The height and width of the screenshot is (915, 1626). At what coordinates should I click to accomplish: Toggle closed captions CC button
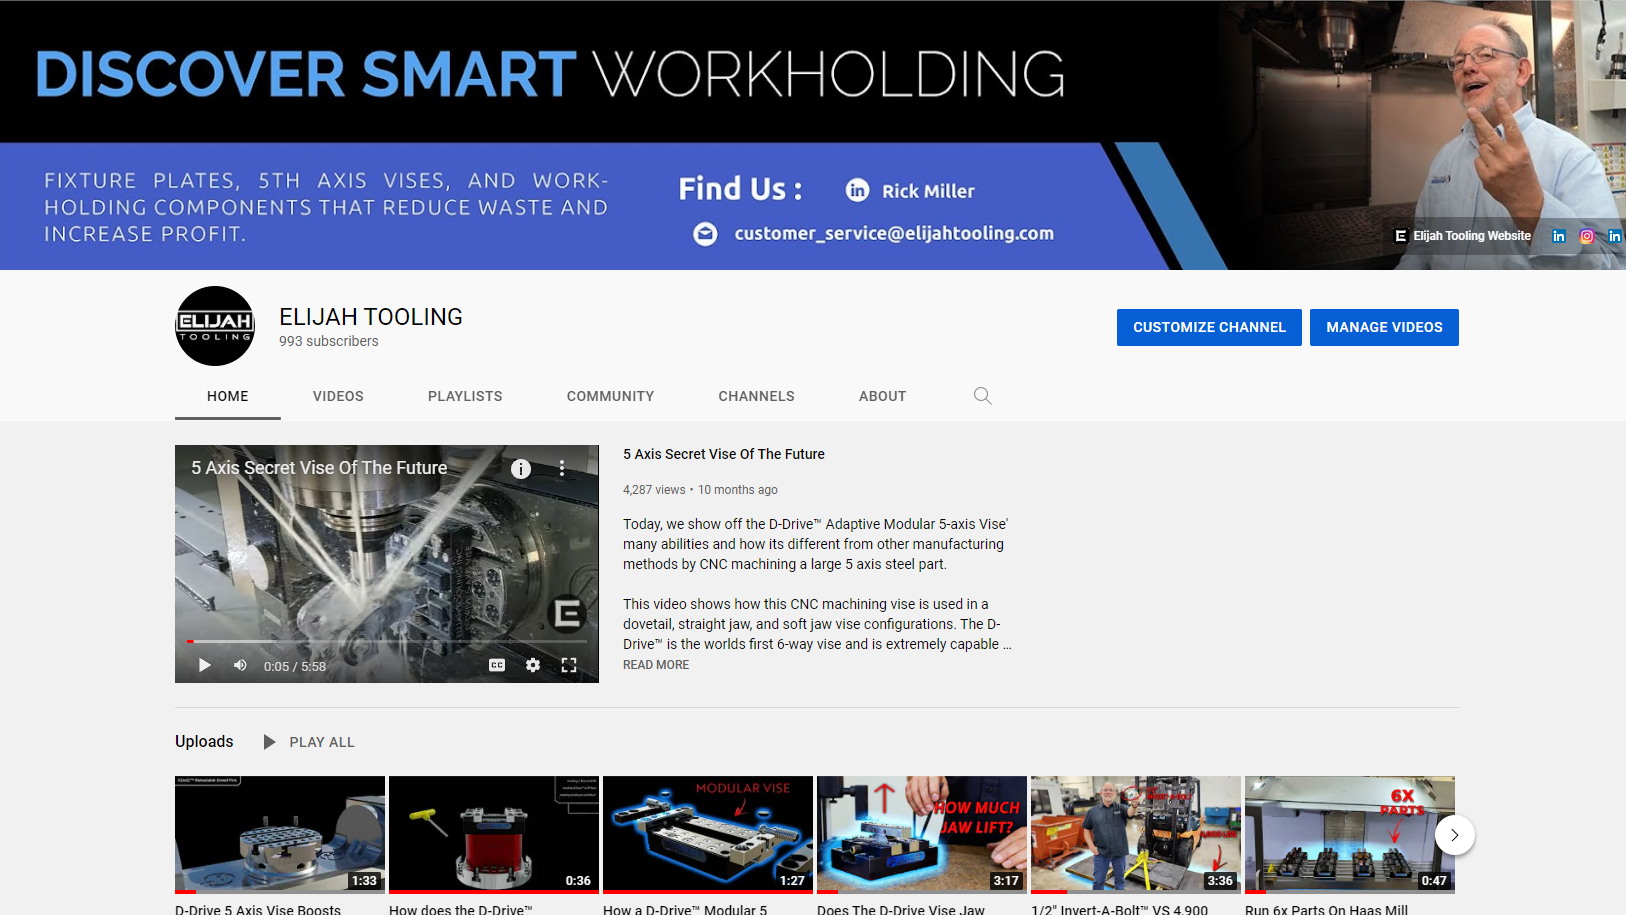pos(497,665)
